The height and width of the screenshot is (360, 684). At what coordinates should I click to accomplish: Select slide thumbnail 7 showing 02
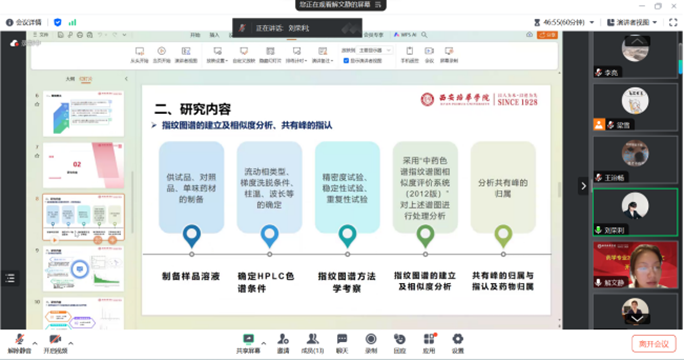click(x=83, y=165)
